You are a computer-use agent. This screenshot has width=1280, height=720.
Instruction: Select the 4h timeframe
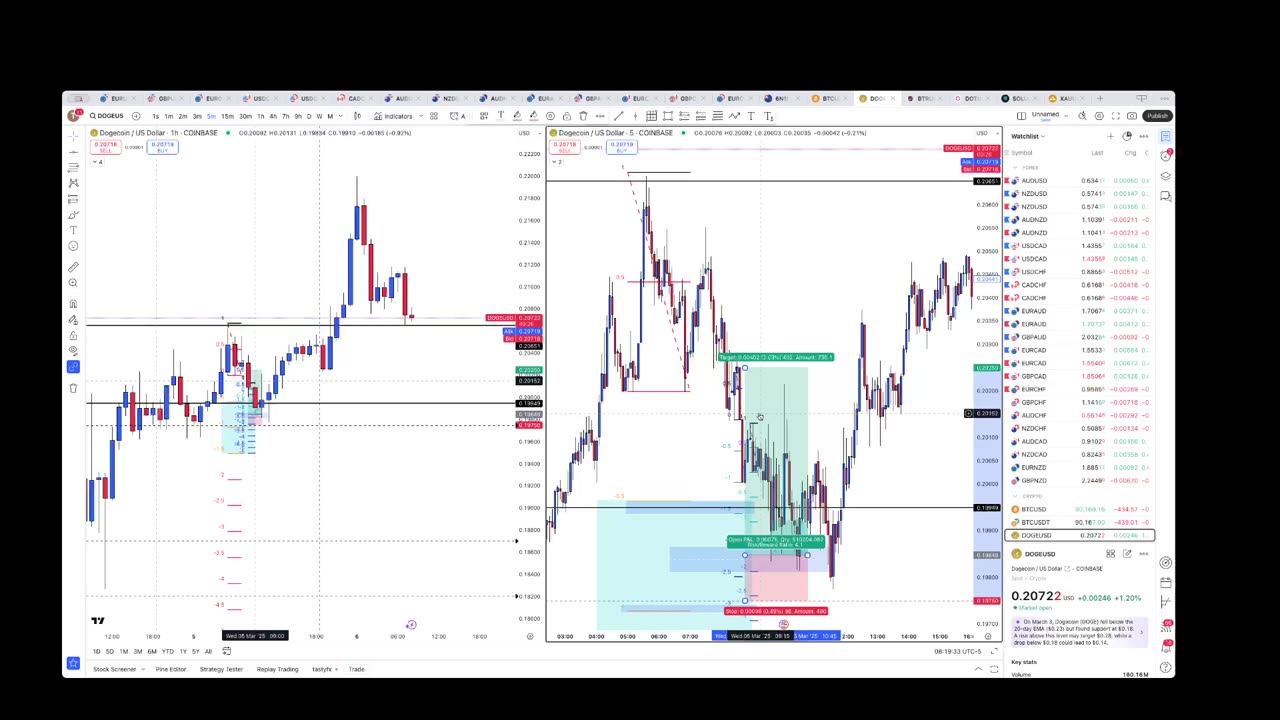click(273, 116)
